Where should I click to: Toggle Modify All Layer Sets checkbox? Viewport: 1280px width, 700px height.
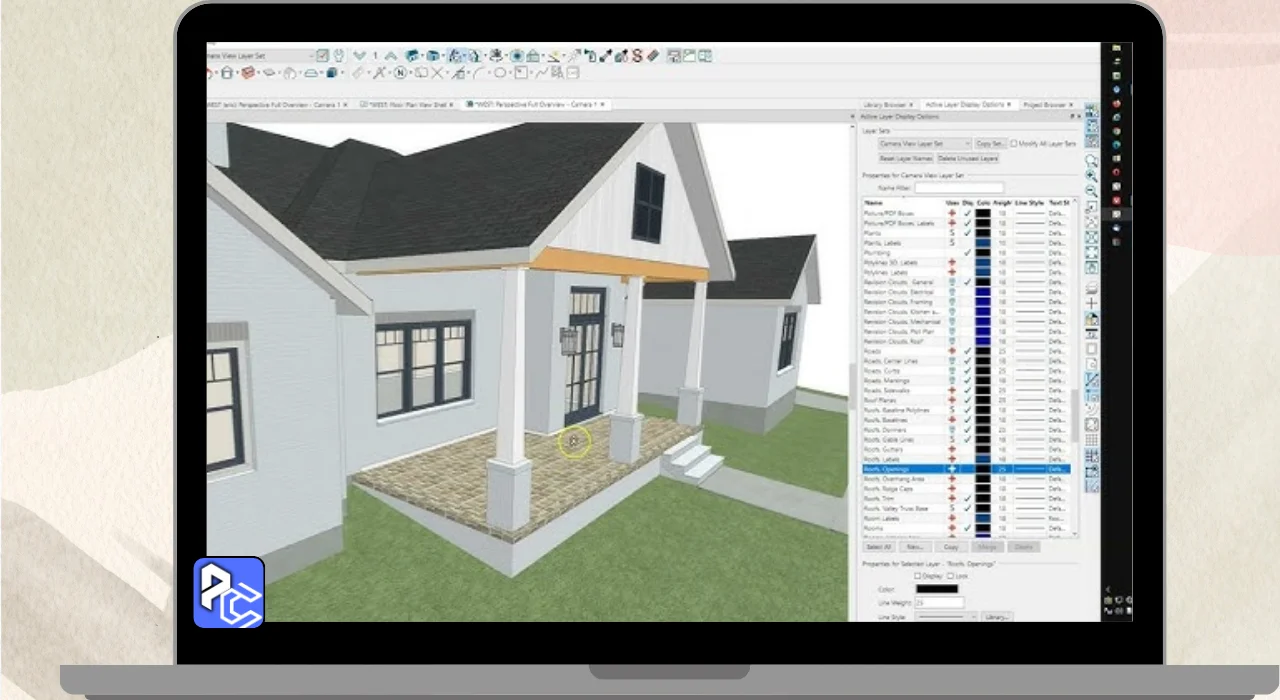tap(1014, 143)
